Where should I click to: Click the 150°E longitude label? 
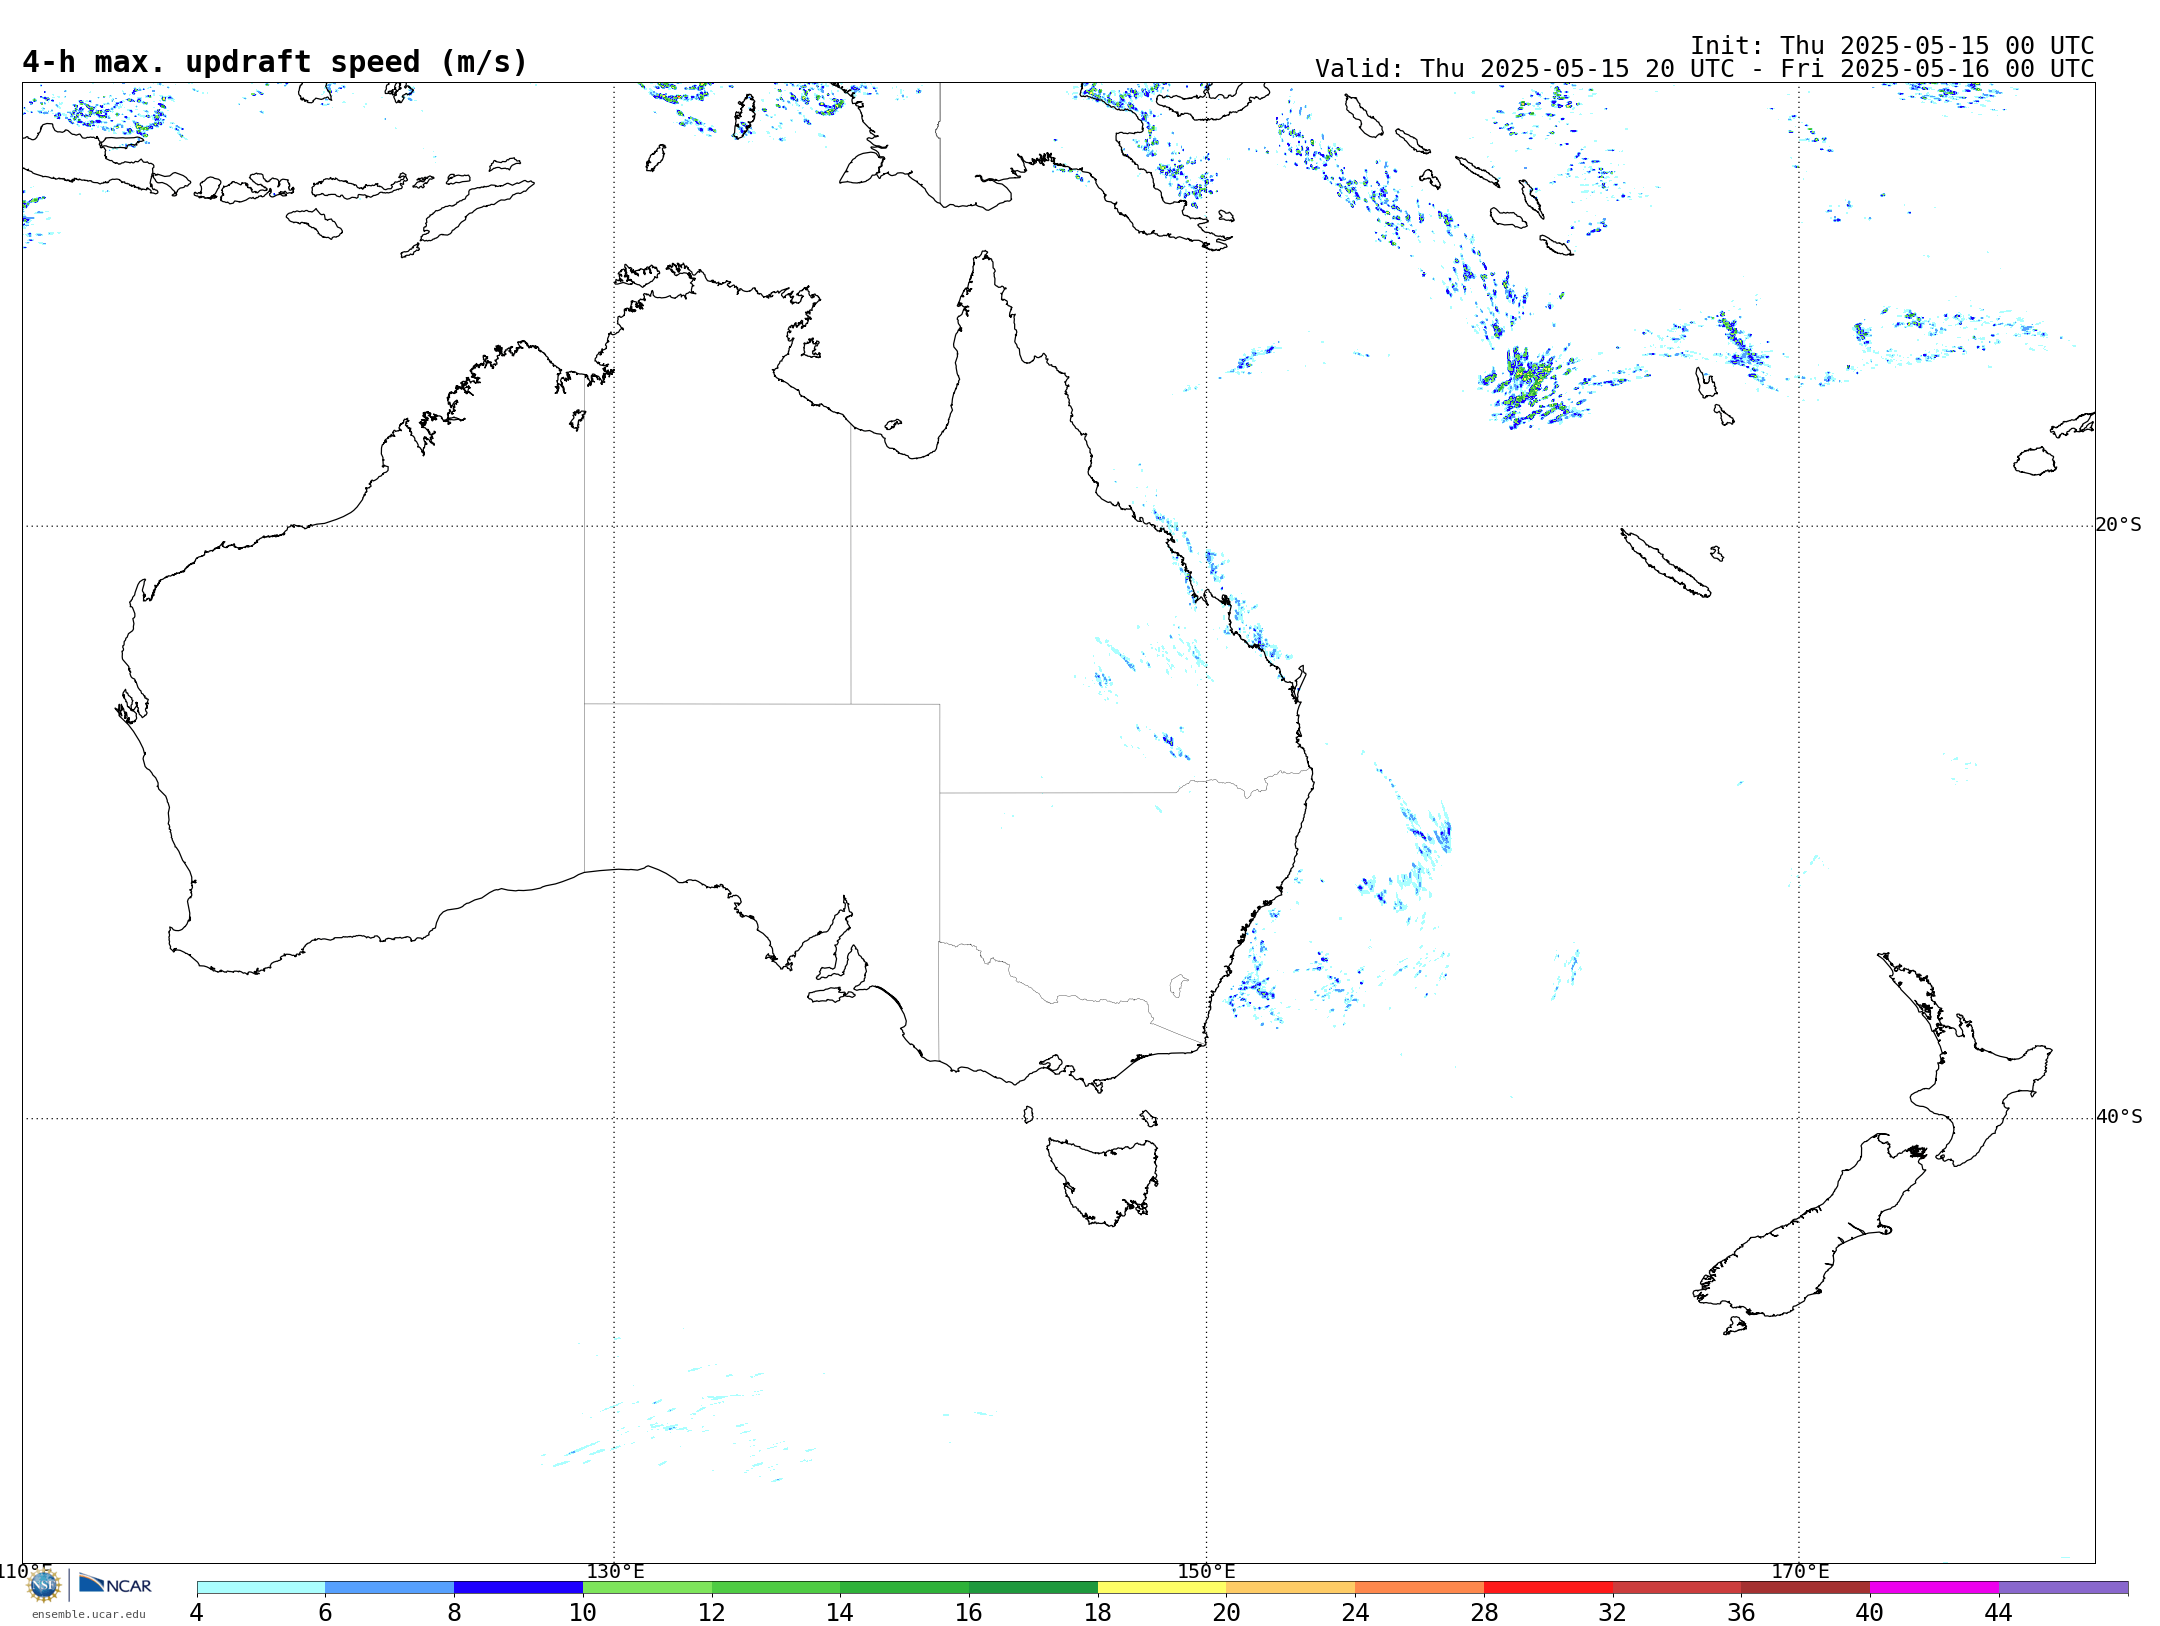1207,1572
